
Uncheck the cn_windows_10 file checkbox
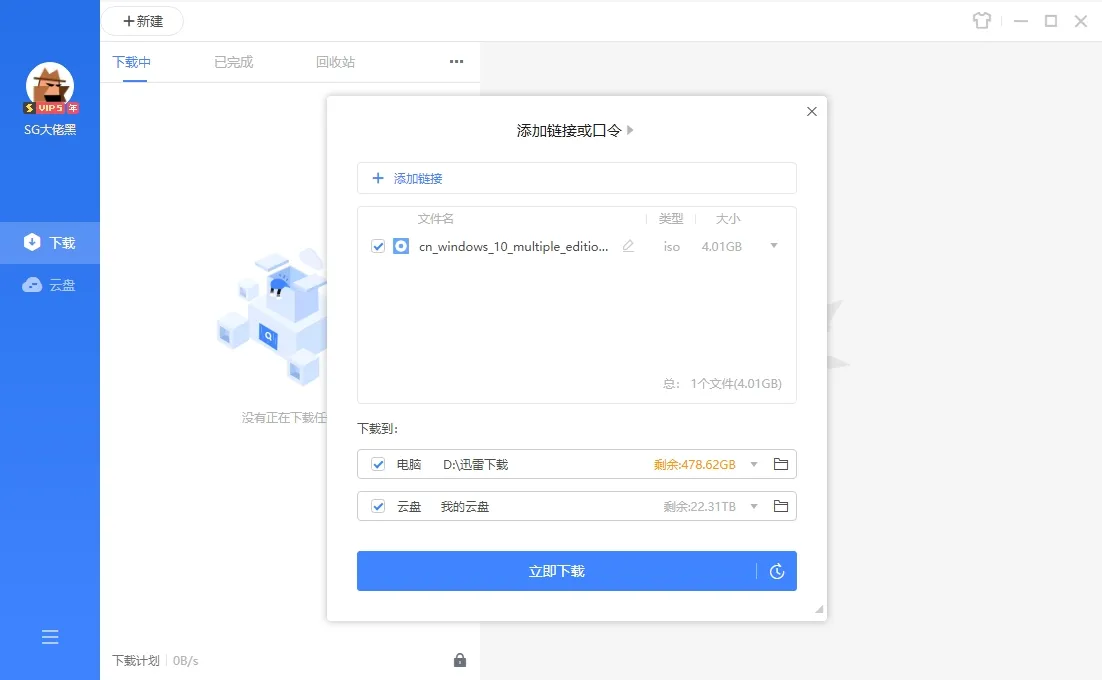point(378,246)
